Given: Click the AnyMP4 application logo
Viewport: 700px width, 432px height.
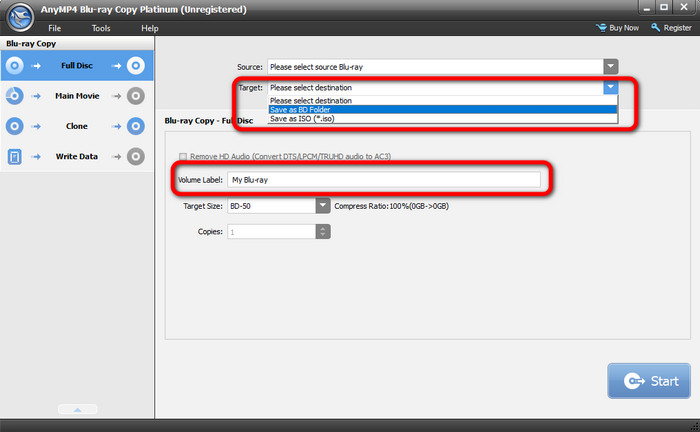Looking at the screenshot, I should coord(20,17).
